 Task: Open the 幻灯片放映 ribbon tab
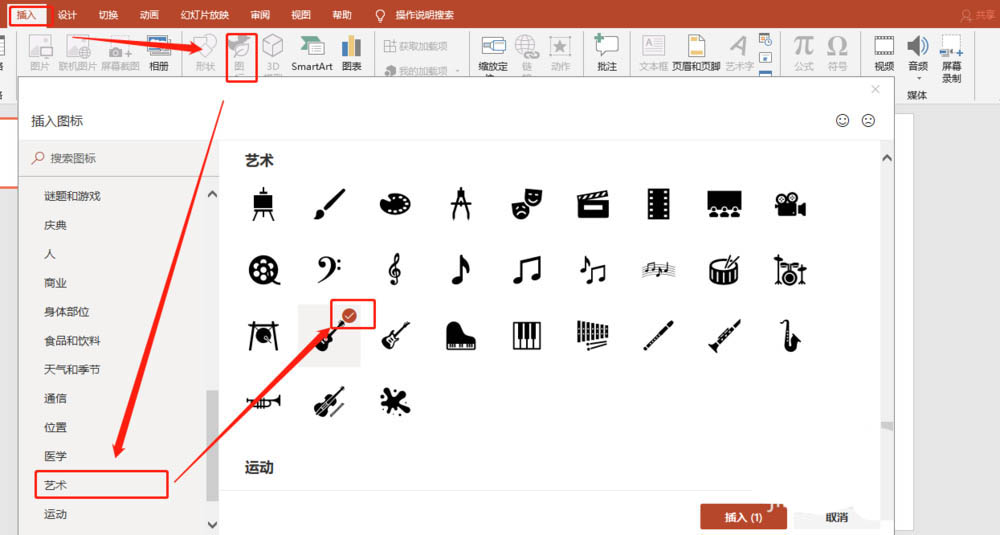[x=205, y=15]
